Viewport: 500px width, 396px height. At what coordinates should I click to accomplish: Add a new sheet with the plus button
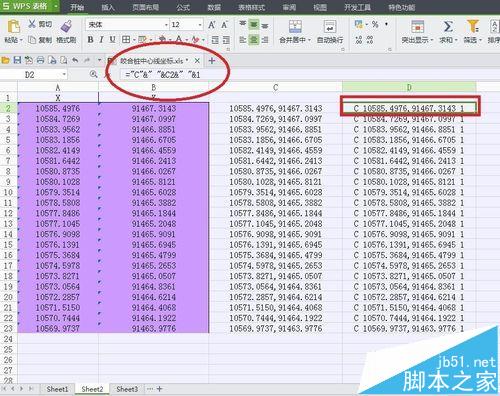pyautogui.click(x=160, y=389)
